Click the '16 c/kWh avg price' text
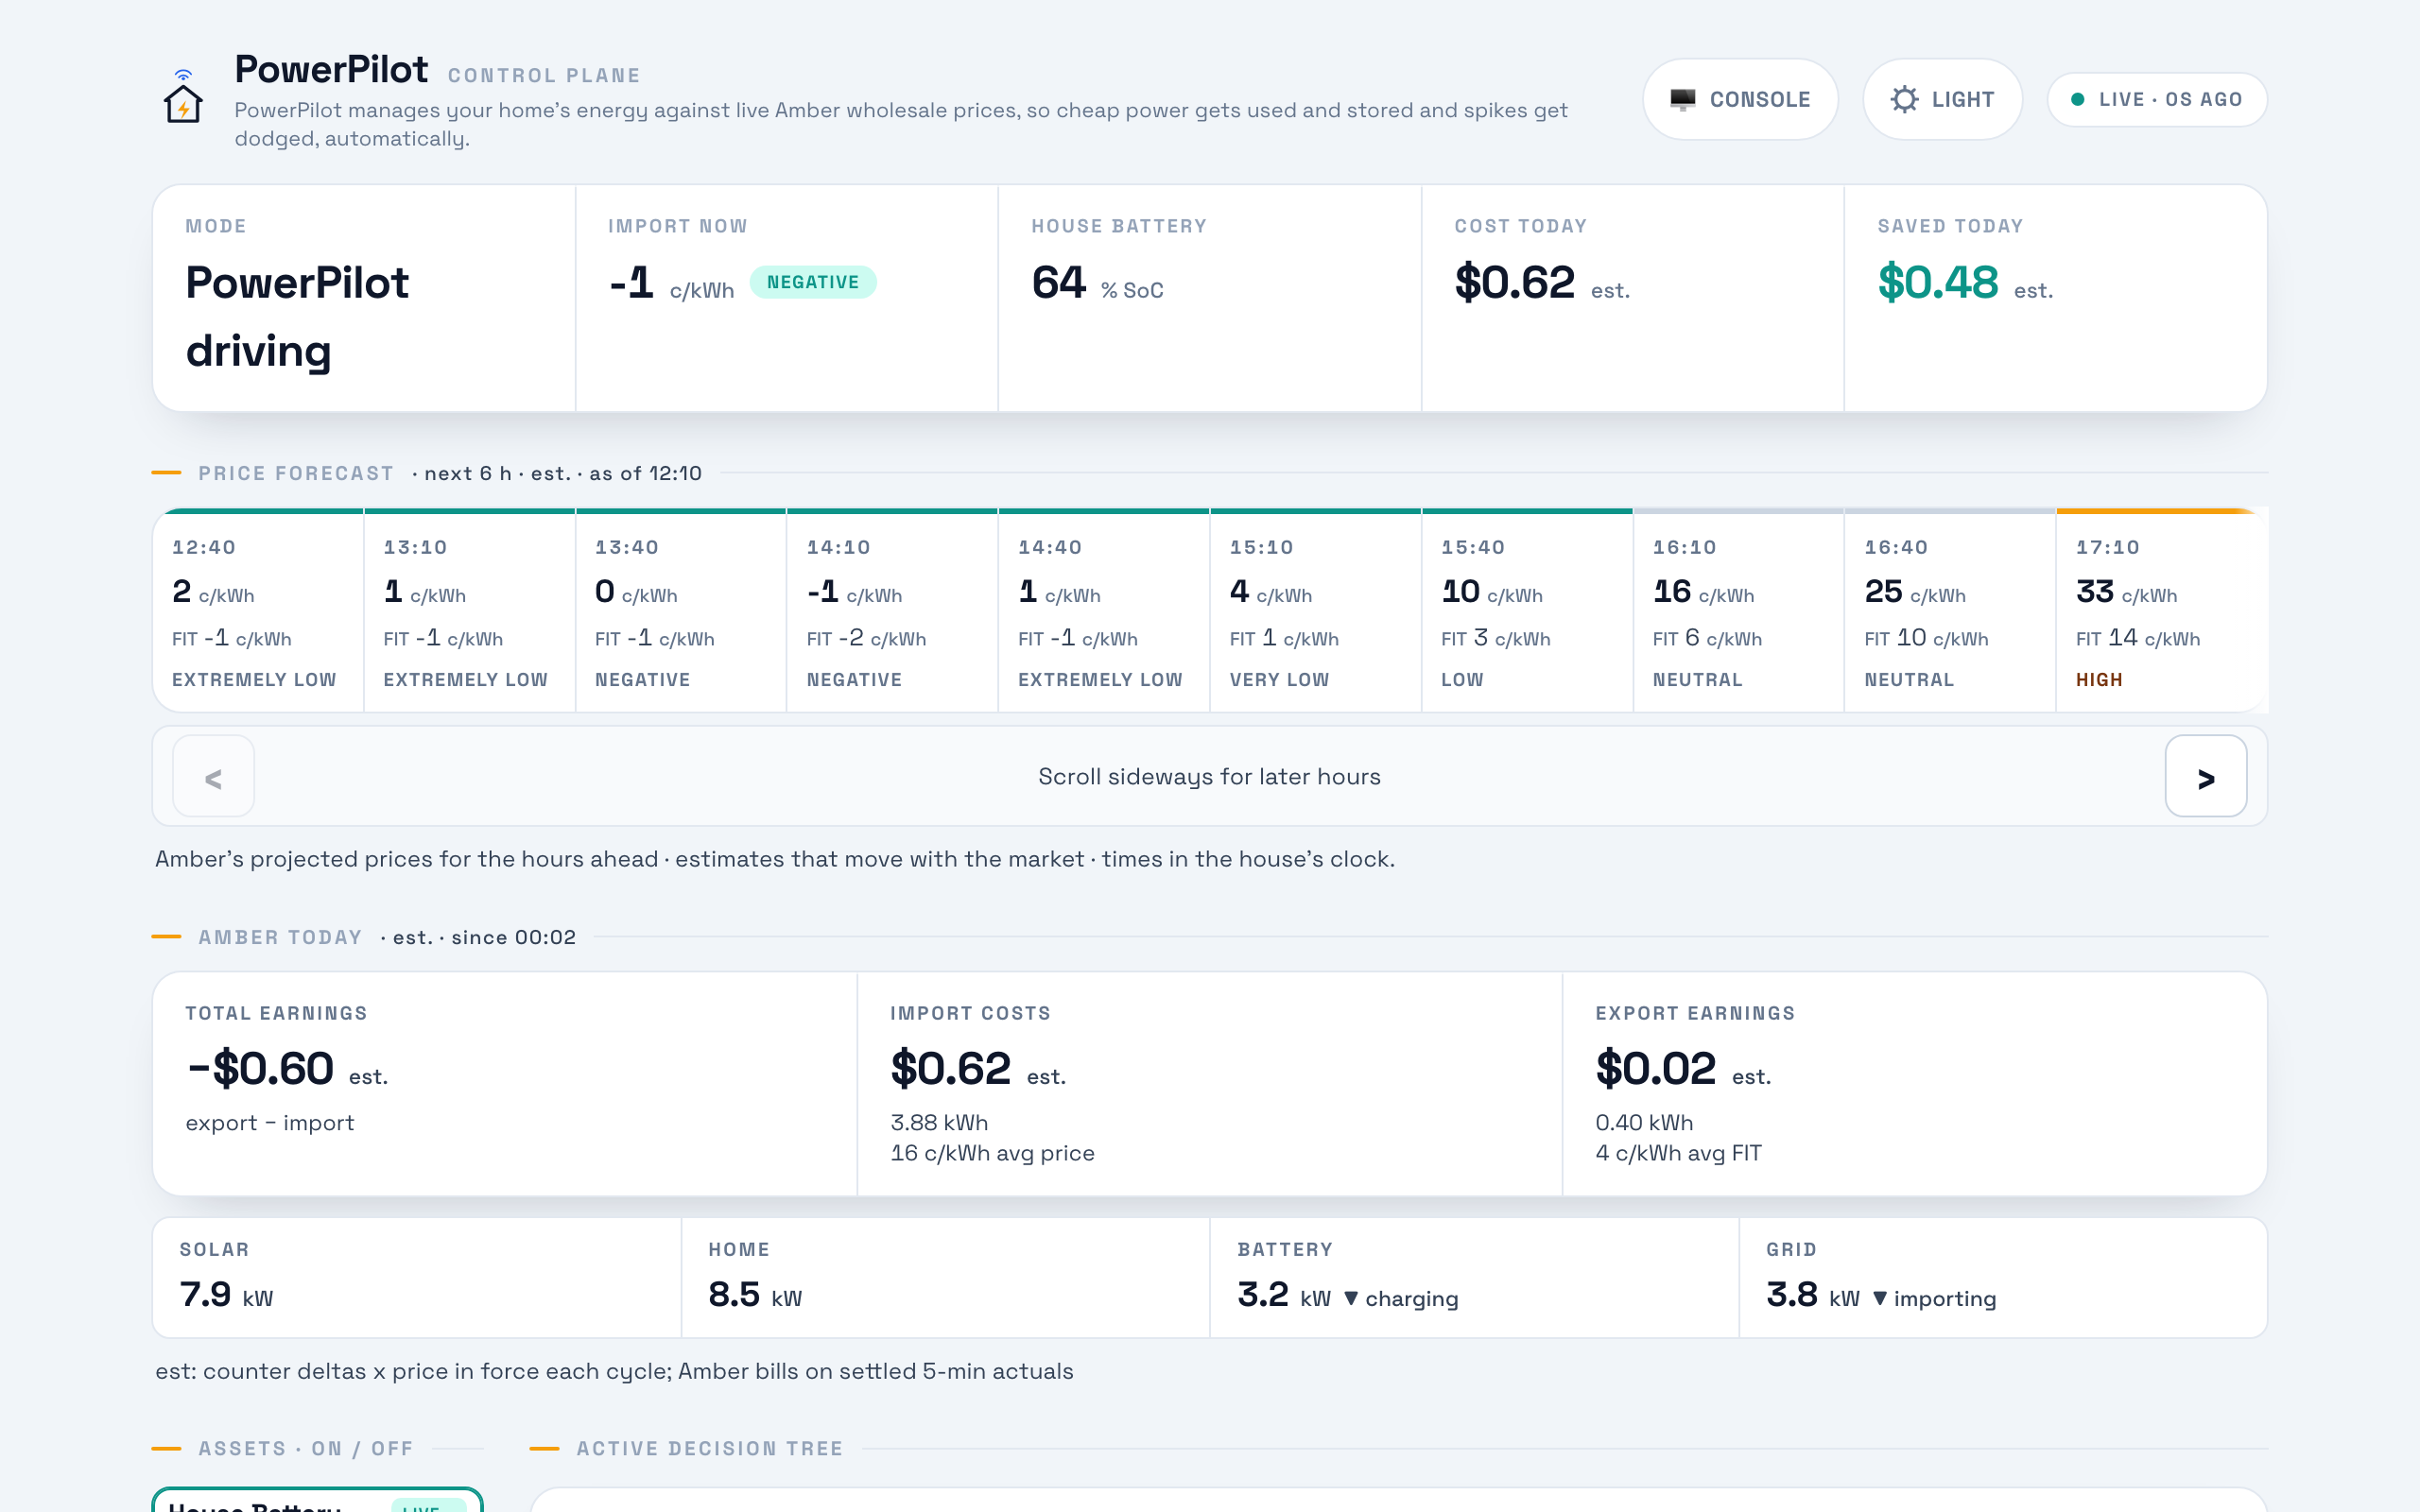 [992, 1153]
